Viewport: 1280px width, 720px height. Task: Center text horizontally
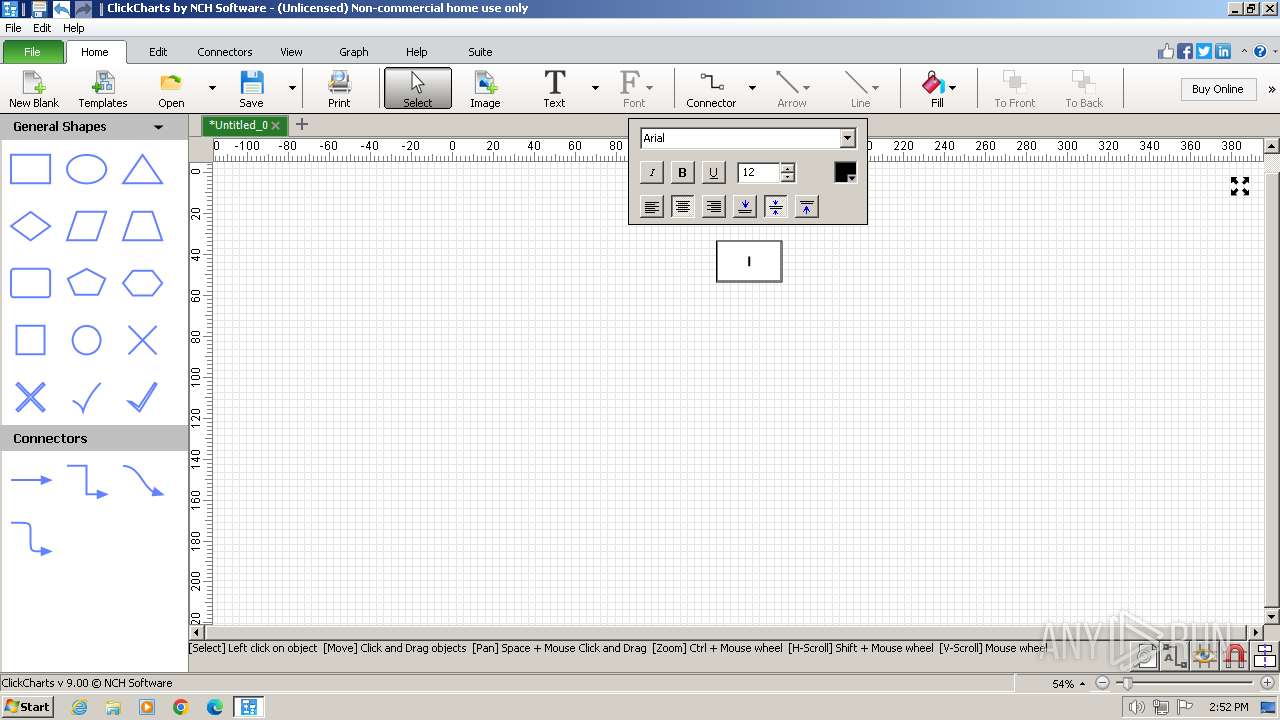click(682, 207)
